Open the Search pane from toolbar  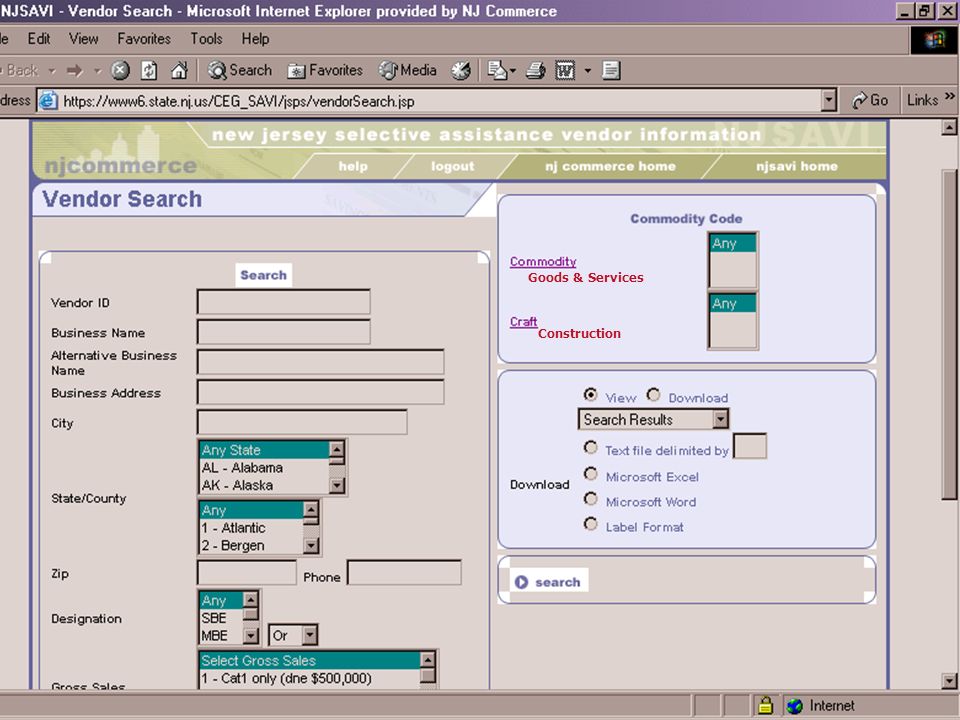[239, 71]
